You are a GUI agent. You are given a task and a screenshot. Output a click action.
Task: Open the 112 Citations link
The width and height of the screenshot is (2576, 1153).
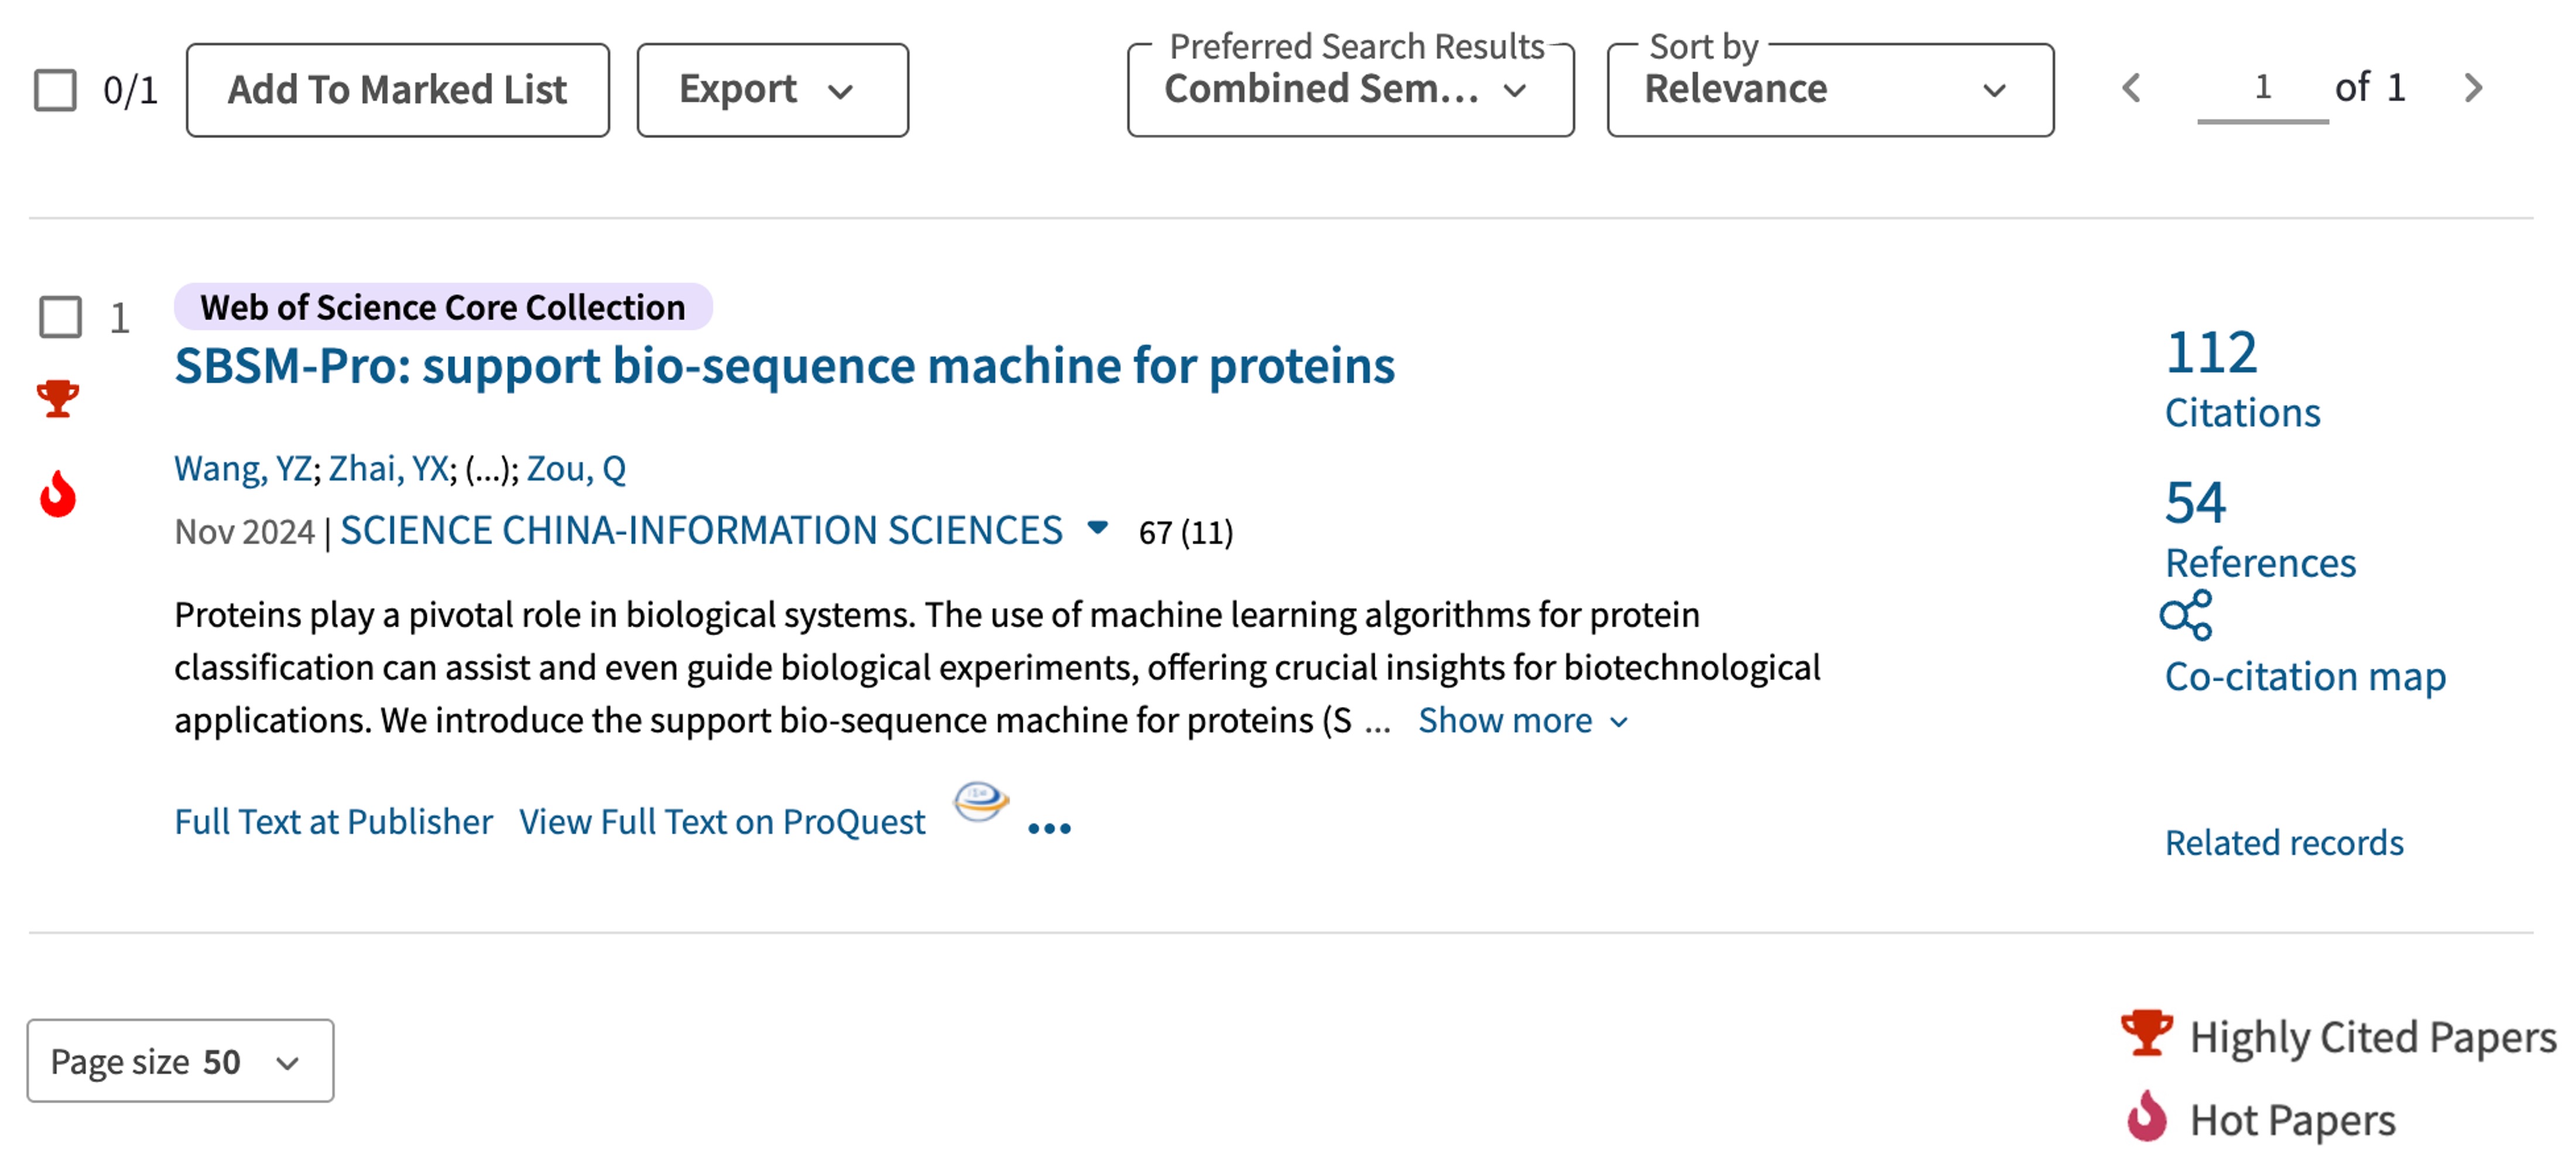point(2241,380)
